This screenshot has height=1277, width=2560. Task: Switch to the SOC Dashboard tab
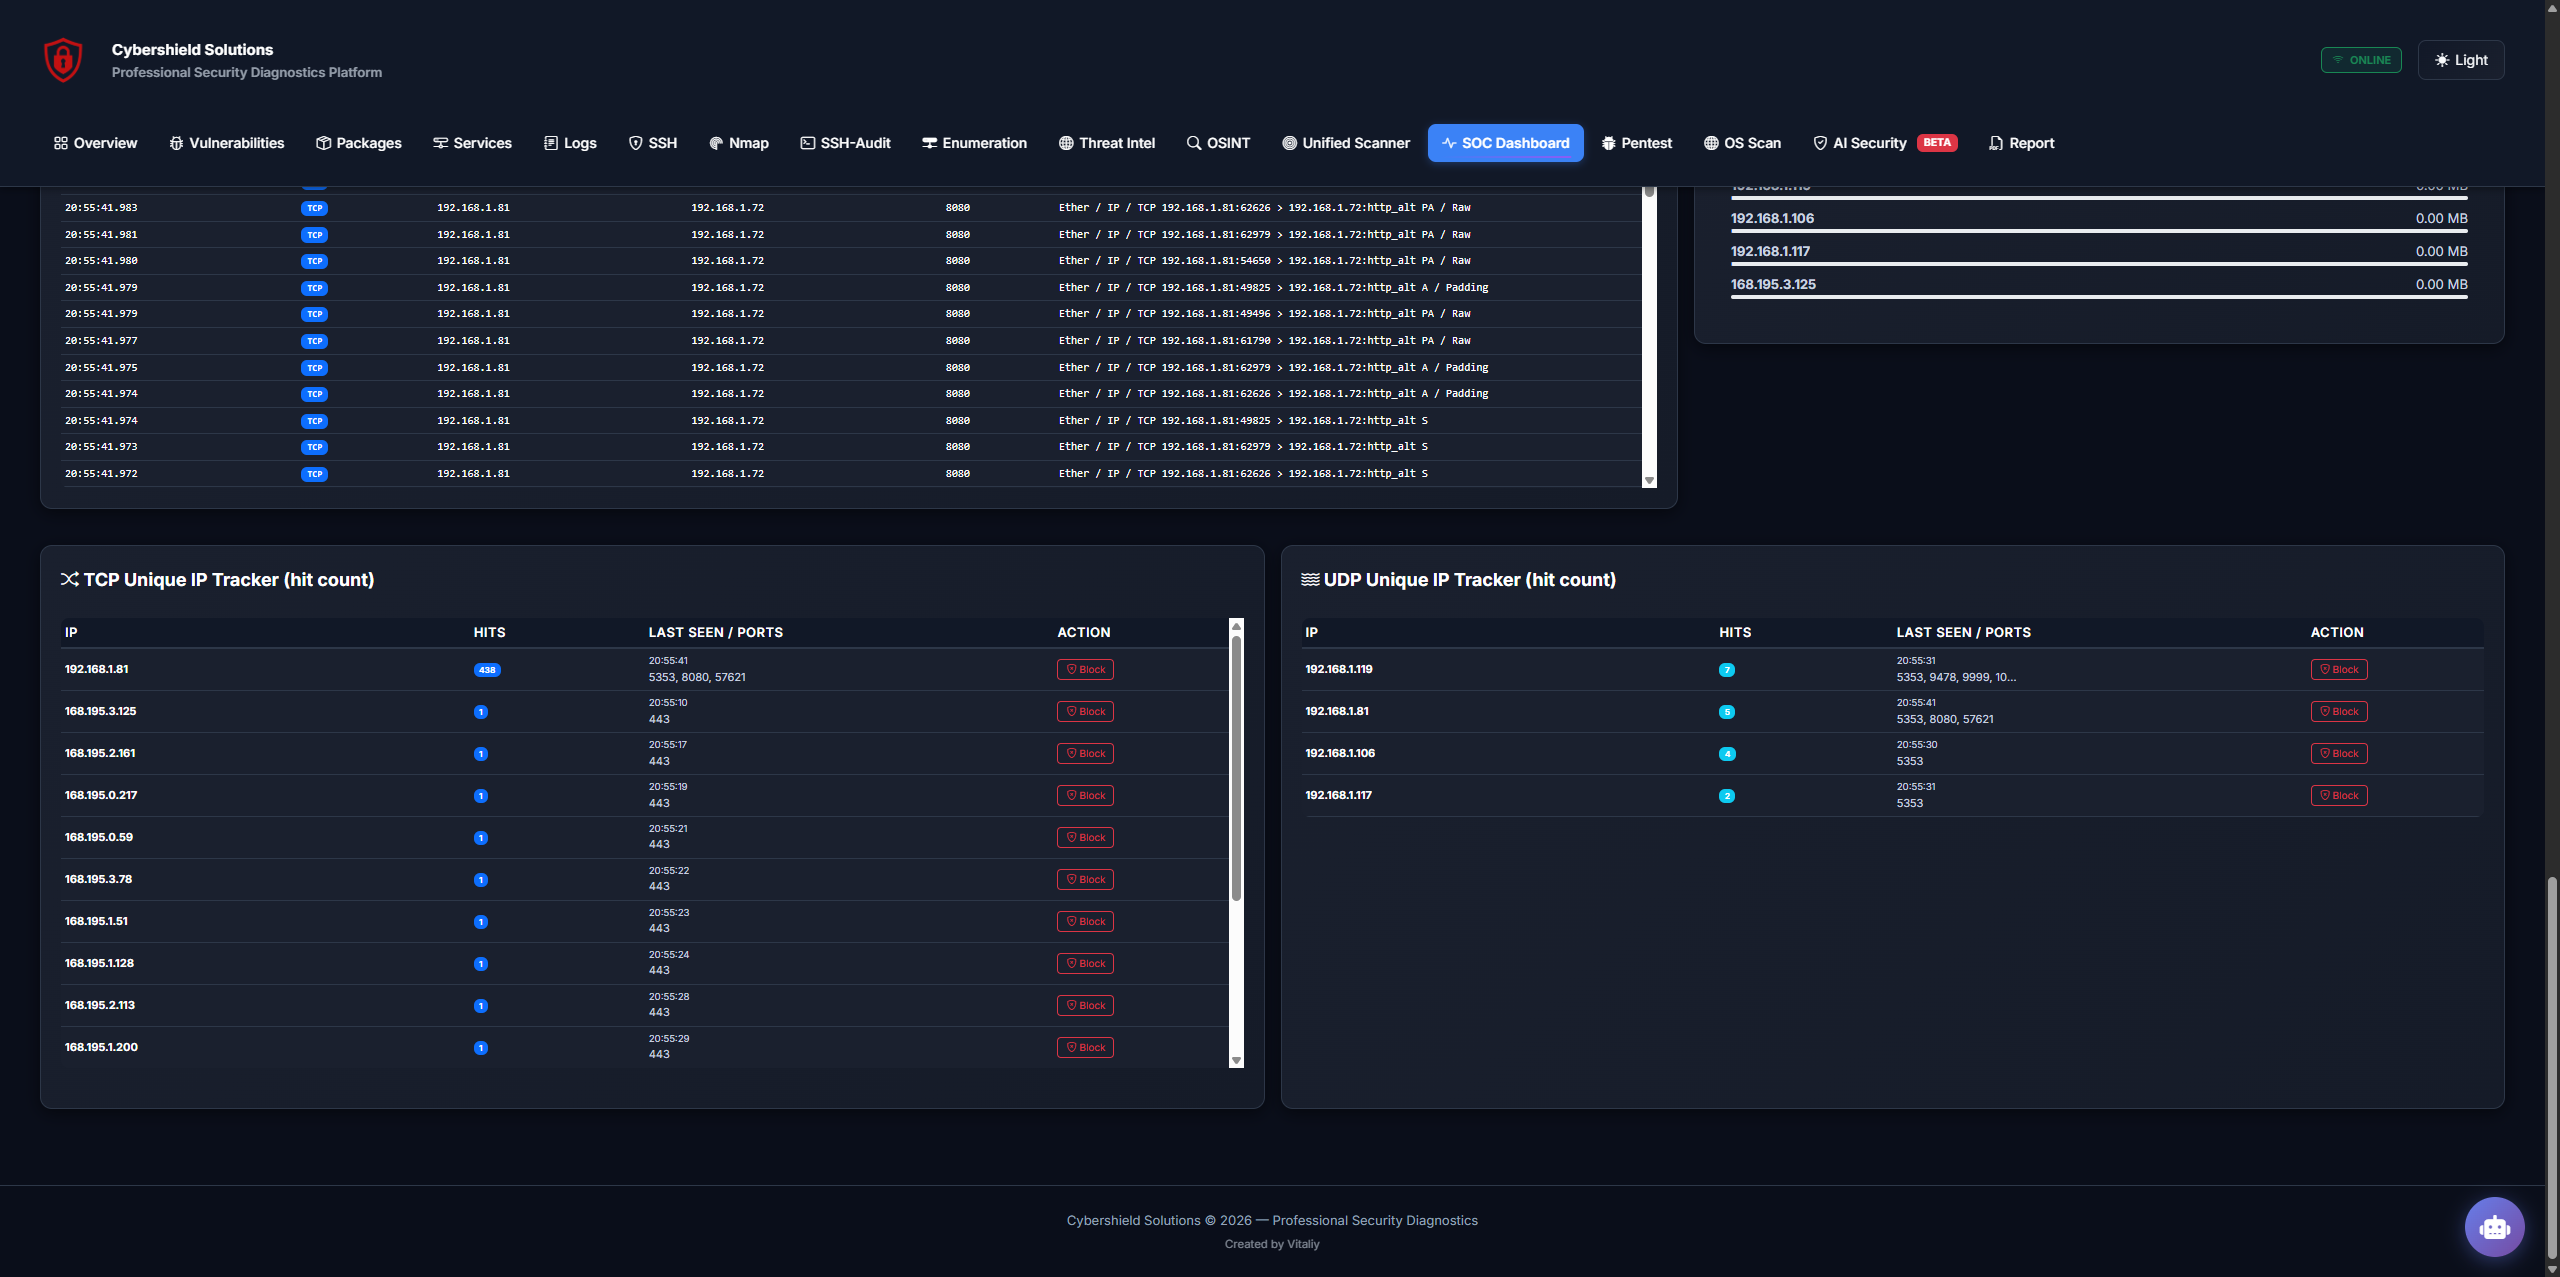[1505, 143]
